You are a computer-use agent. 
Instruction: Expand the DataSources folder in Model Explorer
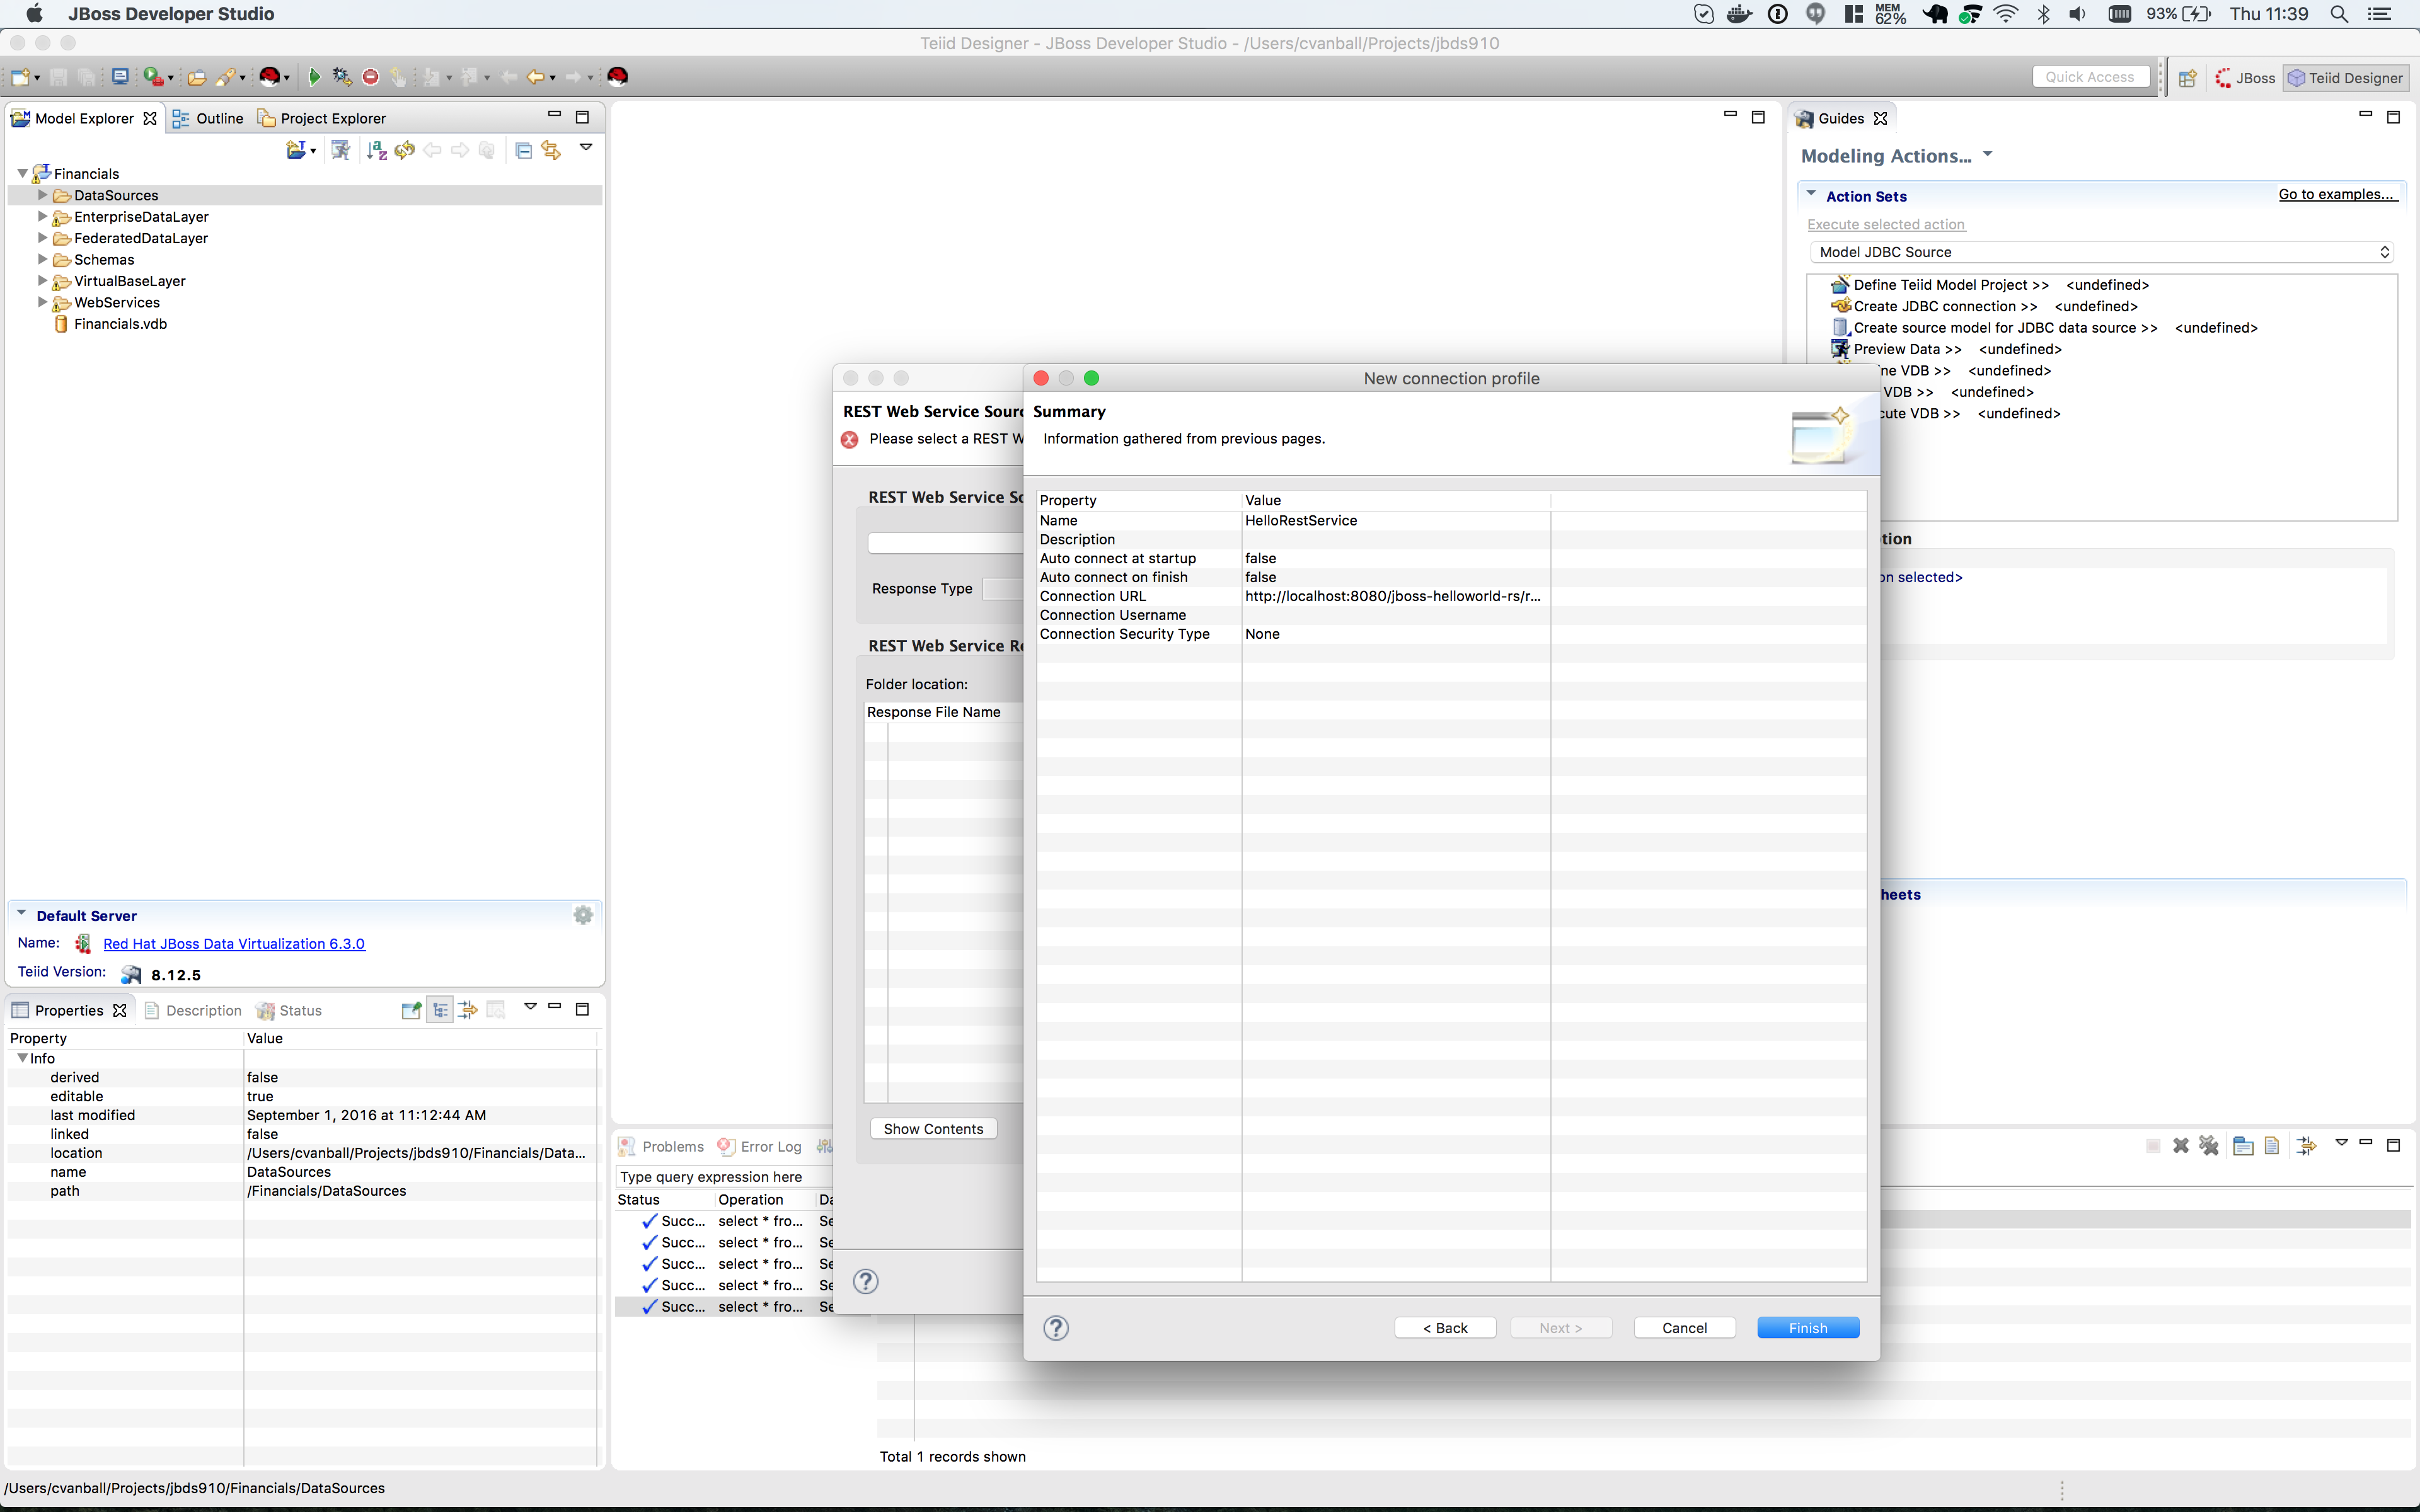[x=41, y=195]
